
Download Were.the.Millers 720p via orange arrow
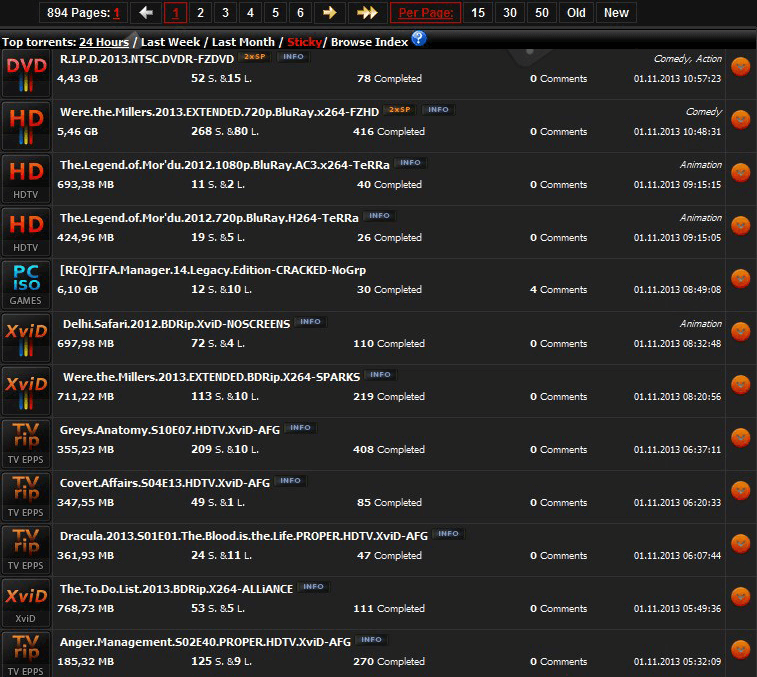tap(740, 120)
